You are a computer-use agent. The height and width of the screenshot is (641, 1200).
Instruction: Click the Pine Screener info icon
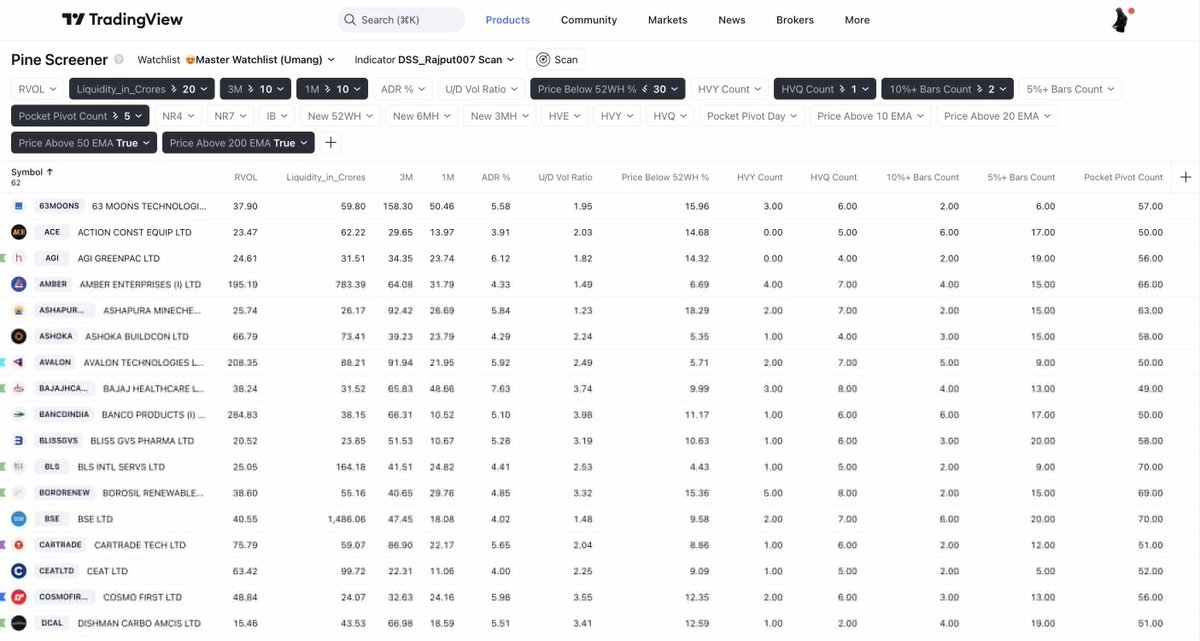pos(119,60)
